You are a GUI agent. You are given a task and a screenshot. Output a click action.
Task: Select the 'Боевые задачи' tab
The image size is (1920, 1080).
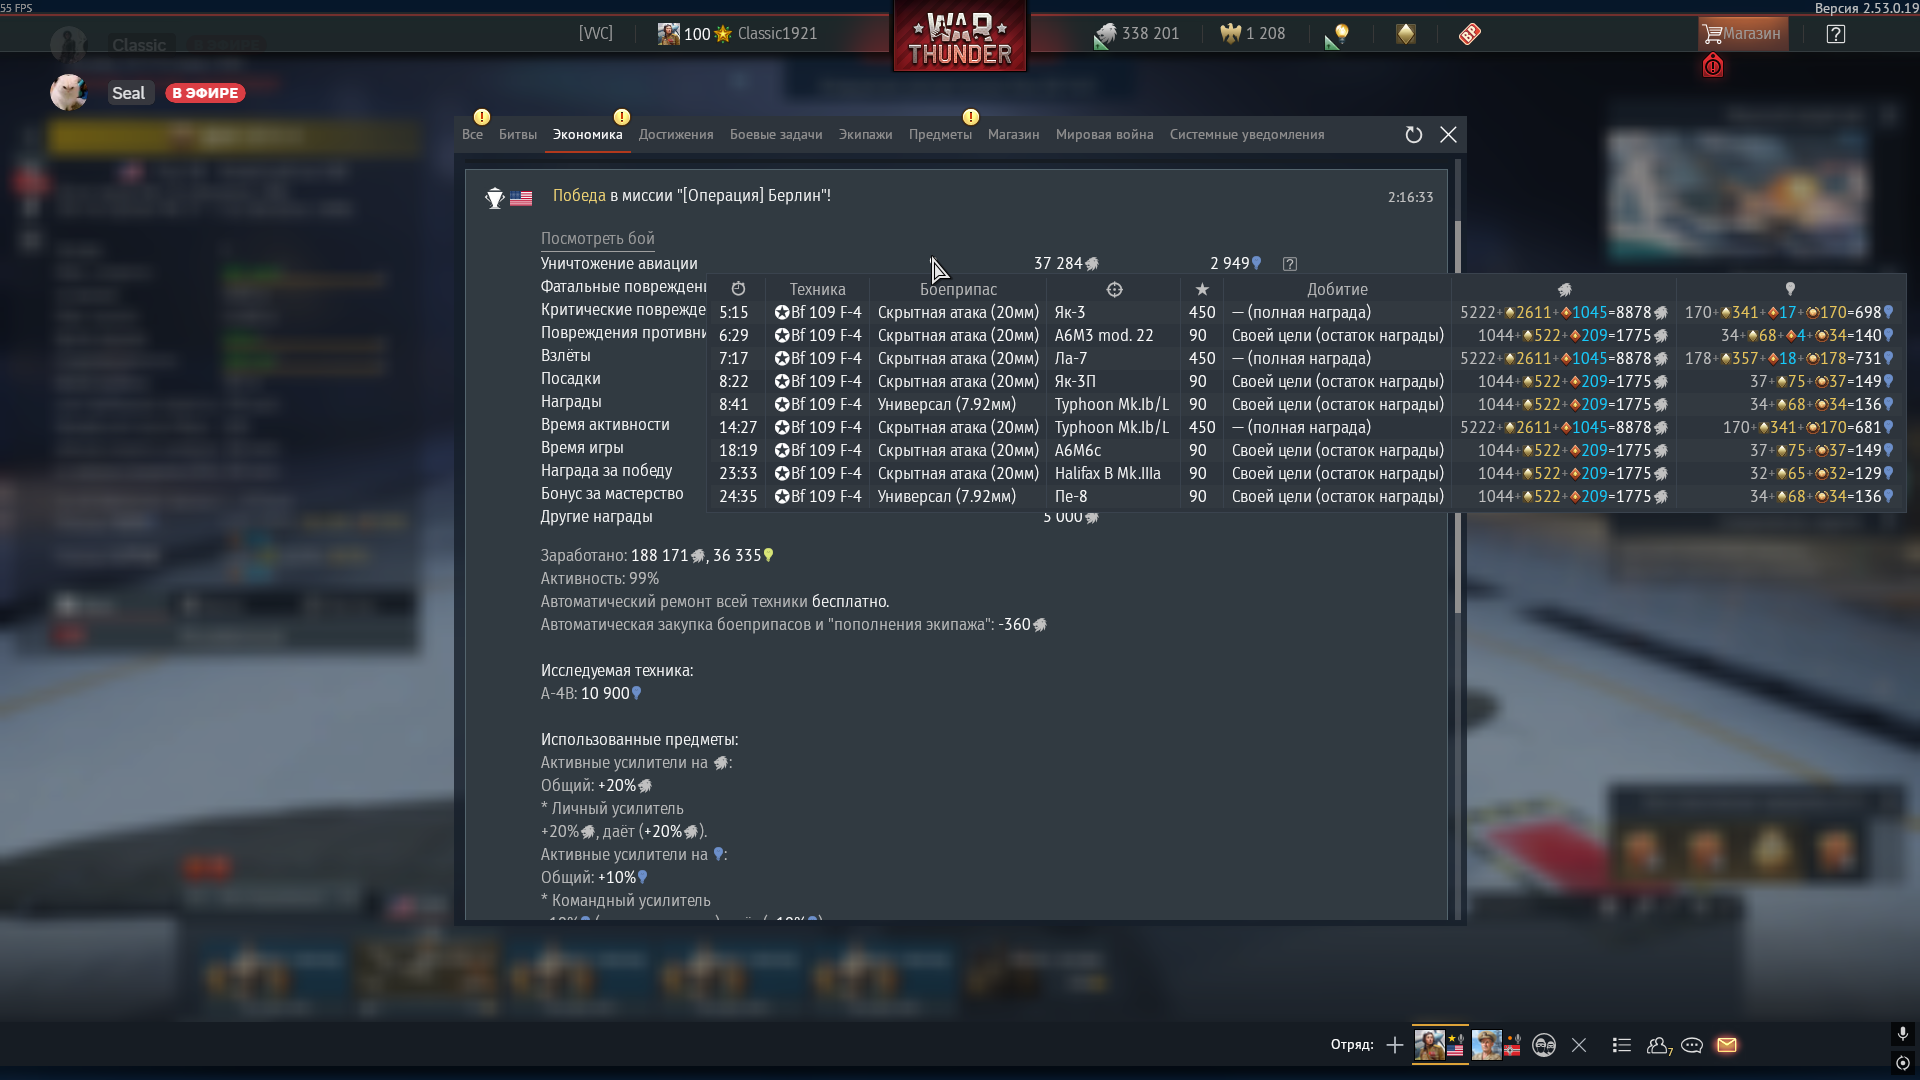[x=776, y=135]
